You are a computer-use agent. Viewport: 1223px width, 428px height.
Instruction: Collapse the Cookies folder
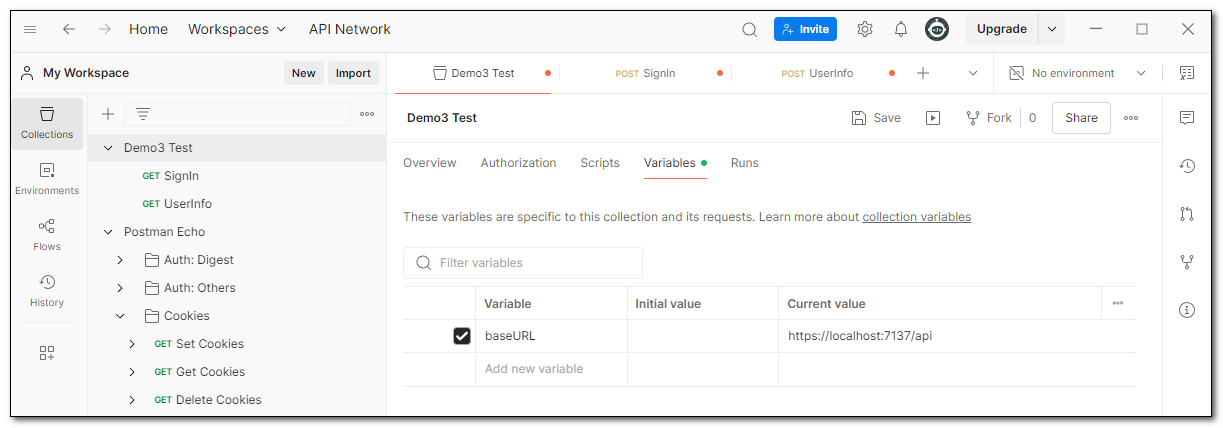(x=120, y=316)
